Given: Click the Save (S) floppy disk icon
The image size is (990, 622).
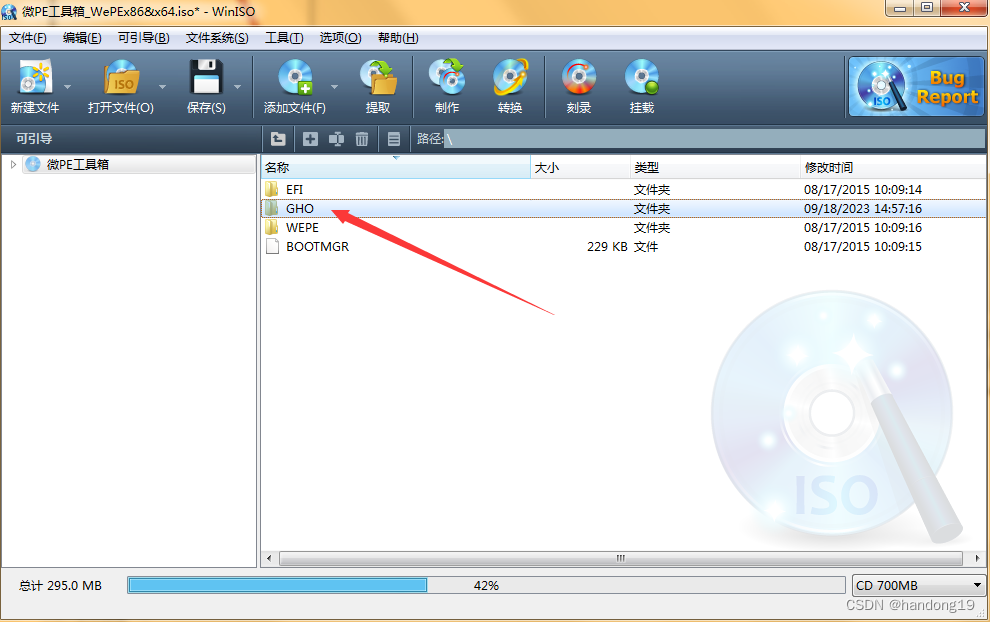Looking at the screenshot, I should [206, 77].
